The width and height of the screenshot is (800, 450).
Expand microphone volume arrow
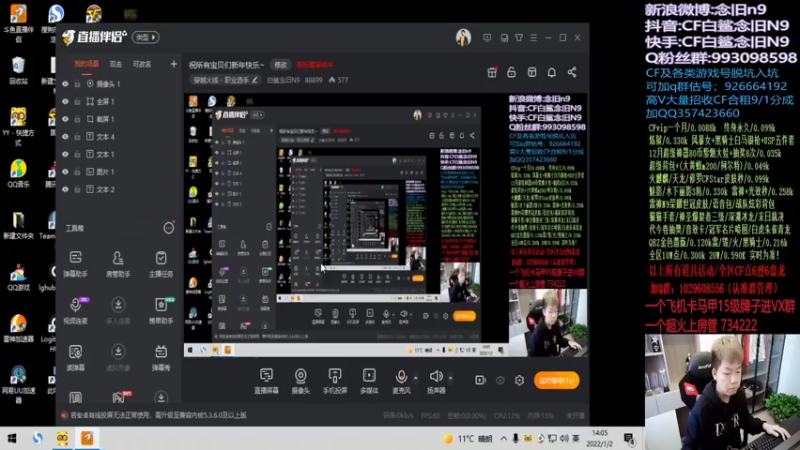[x=416, y=378]
